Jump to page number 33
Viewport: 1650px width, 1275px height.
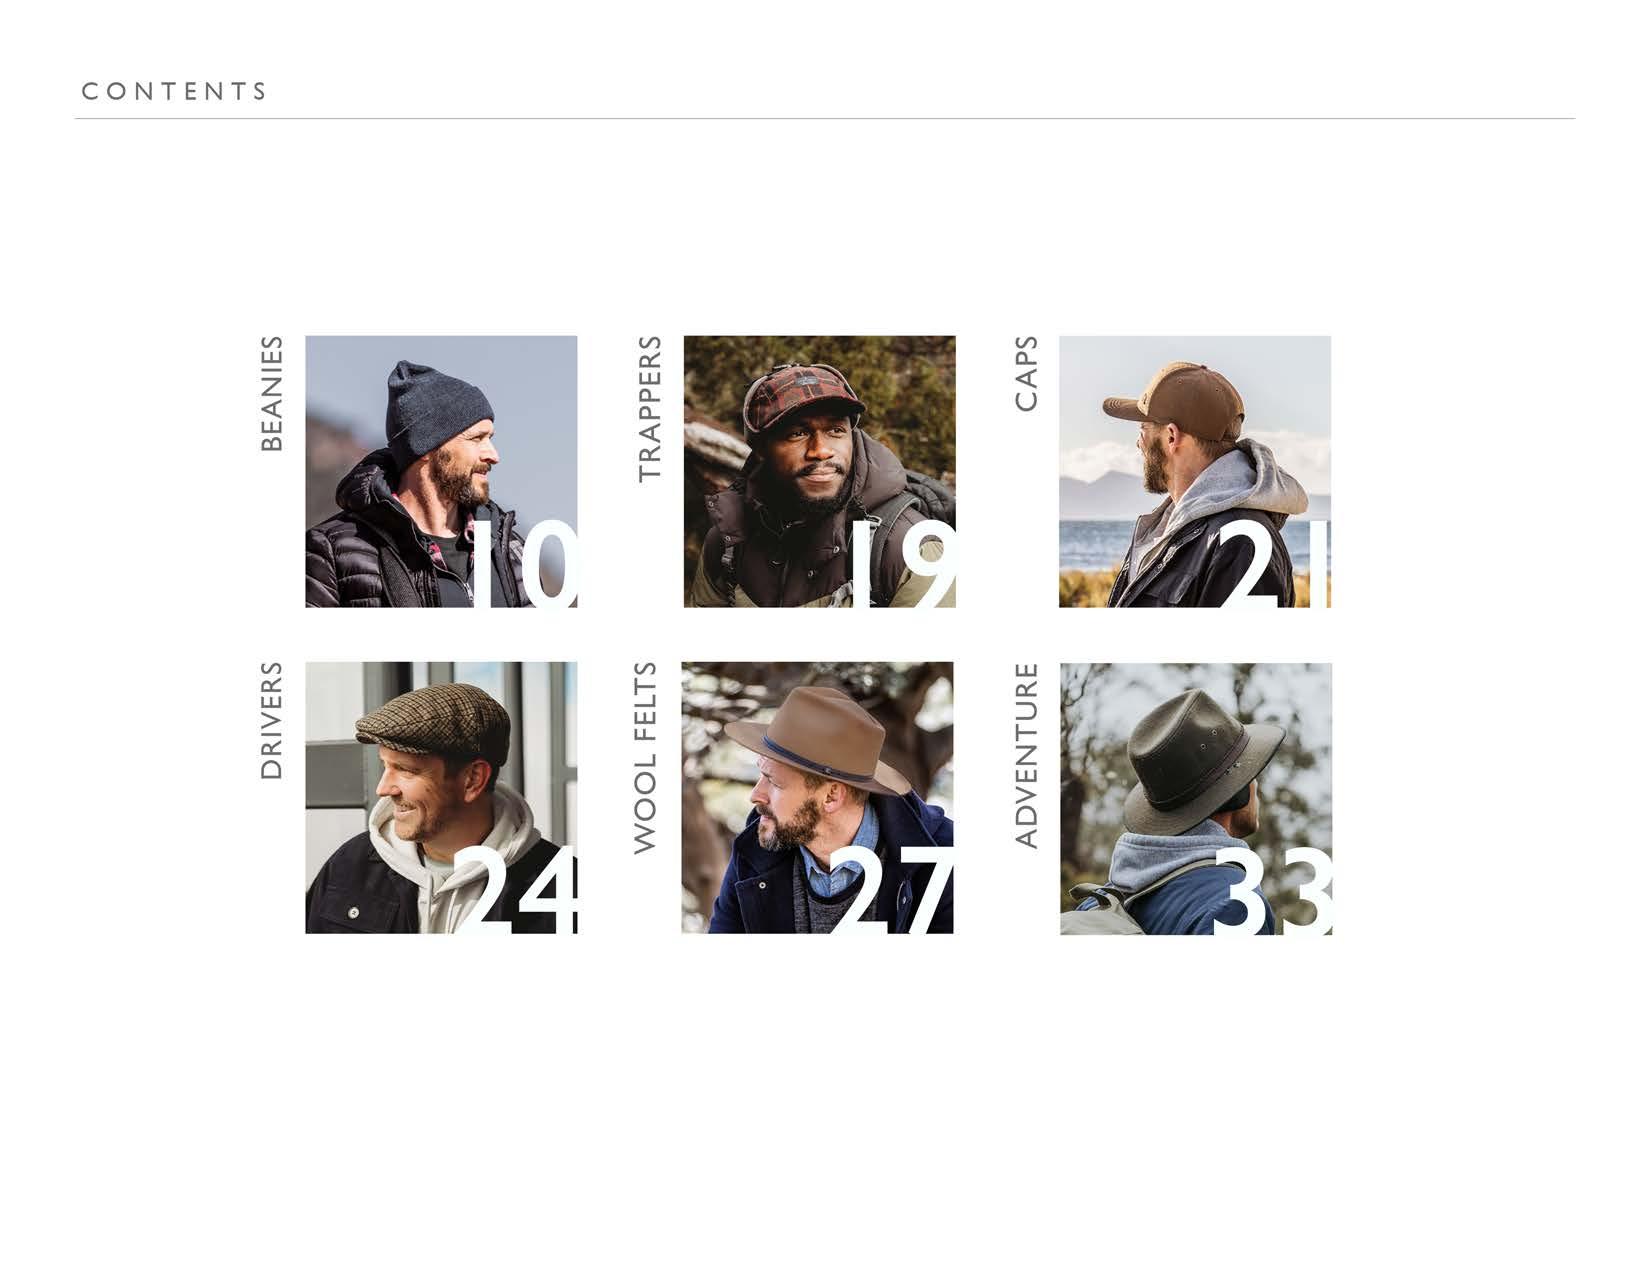1273,891
